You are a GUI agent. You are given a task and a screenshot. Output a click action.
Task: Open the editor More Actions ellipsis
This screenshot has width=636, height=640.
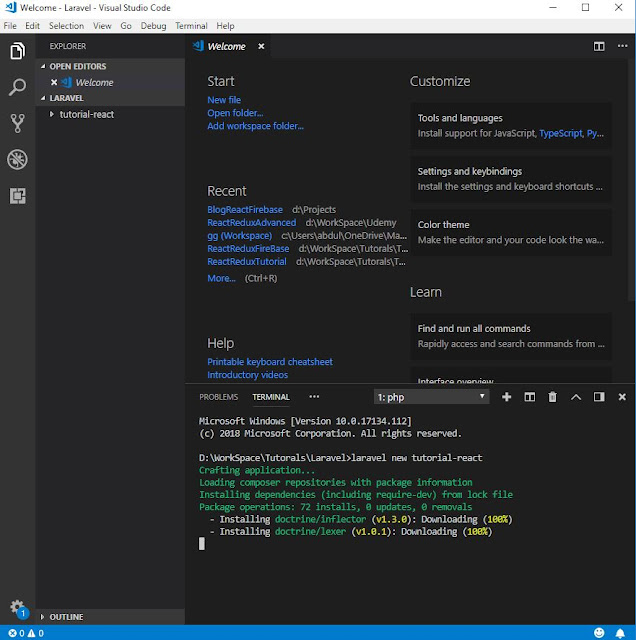click(x=622, y=46)
